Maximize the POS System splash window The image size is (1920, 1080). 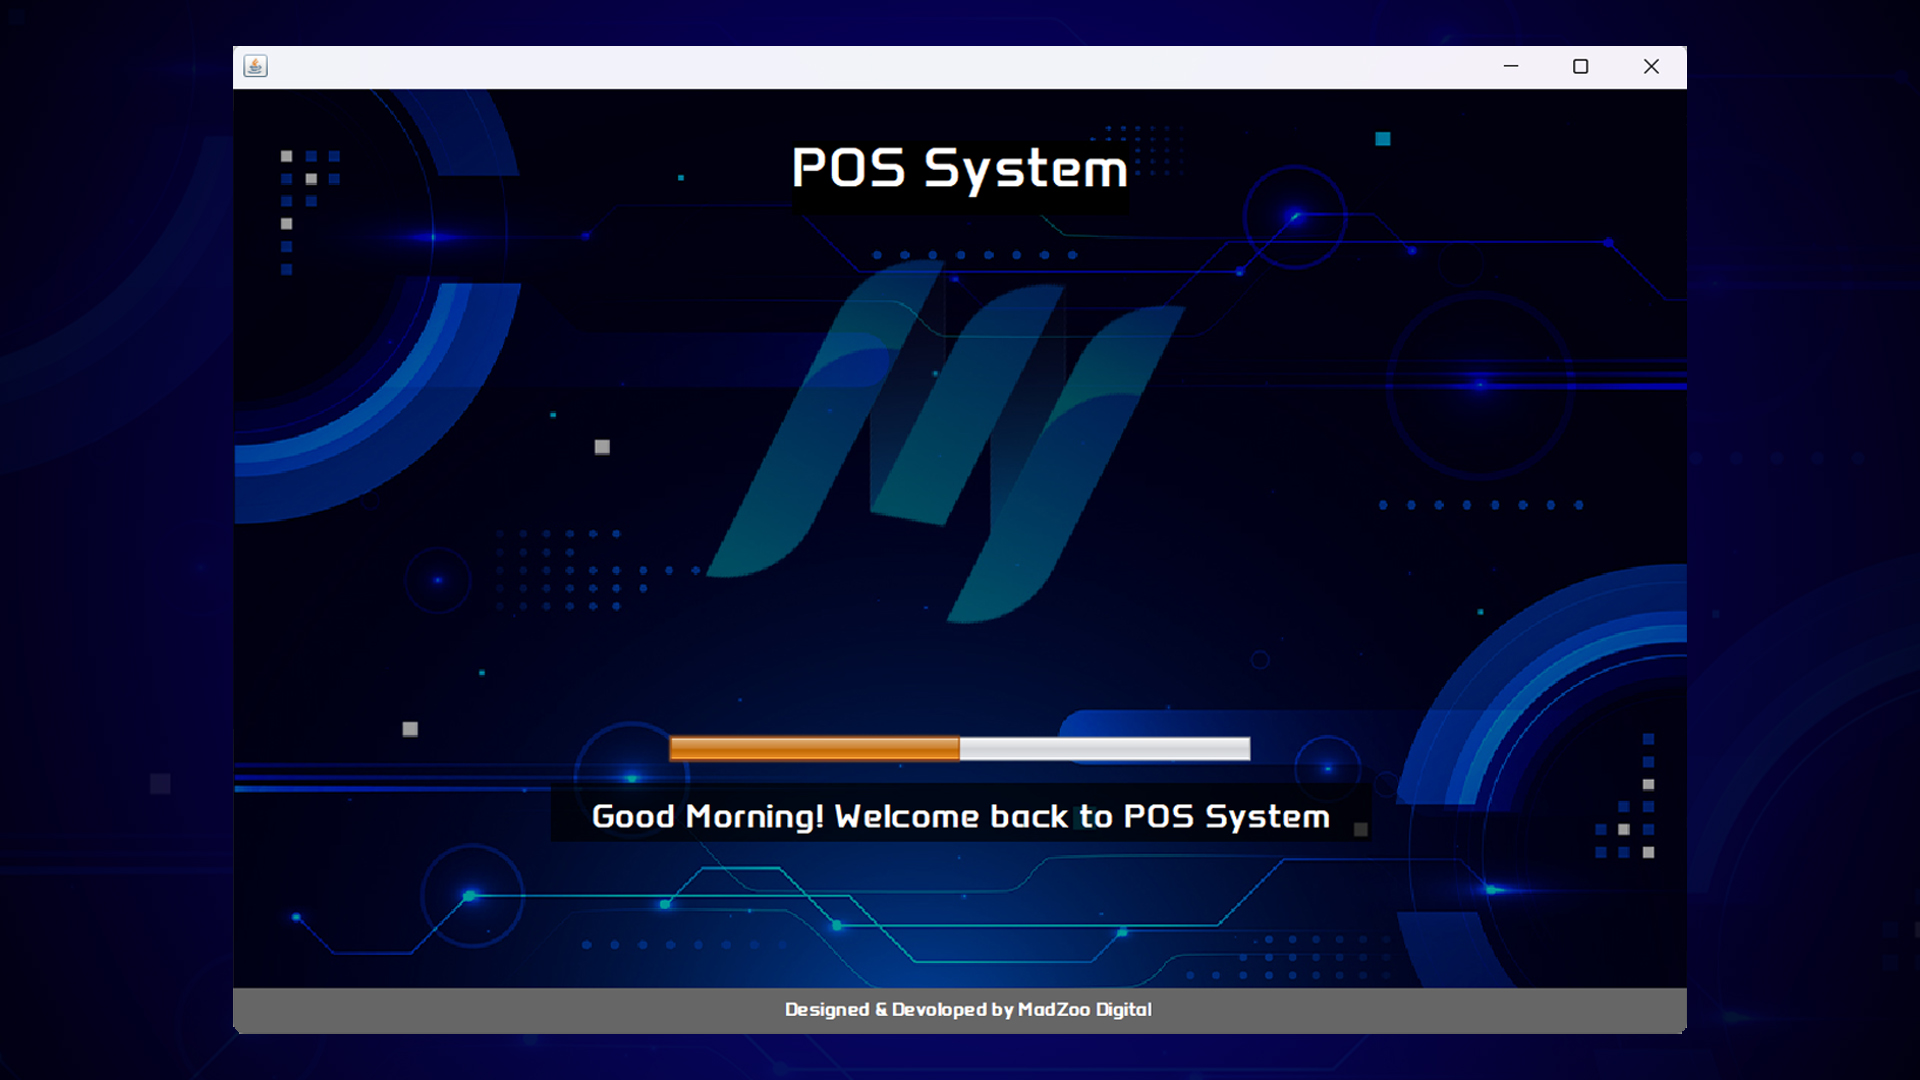[1581, 66]
